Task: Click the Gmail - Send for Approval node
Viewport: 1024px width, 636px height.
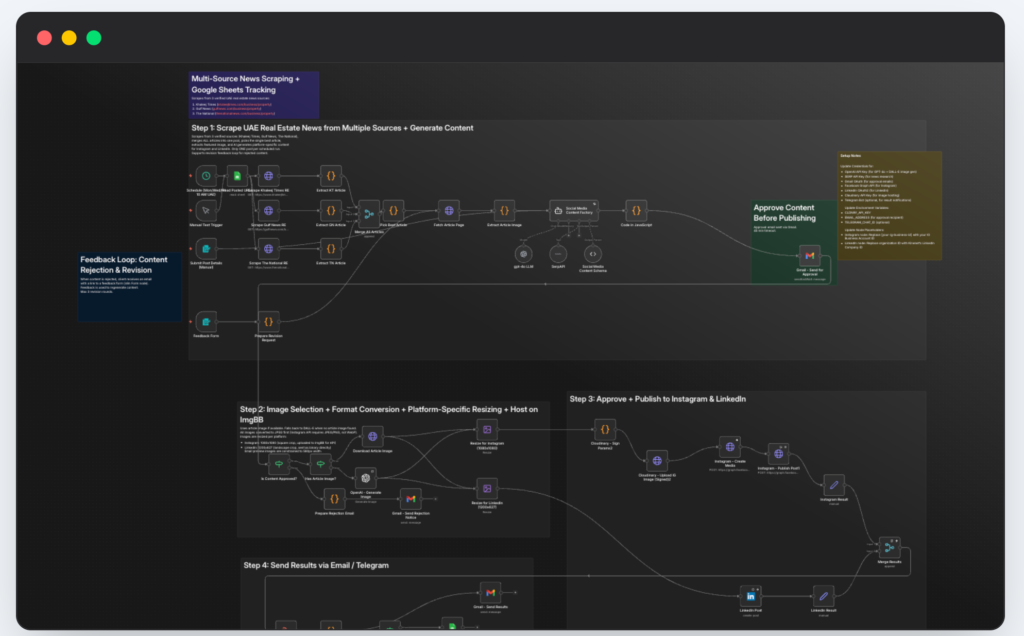Action: point(810,258)
